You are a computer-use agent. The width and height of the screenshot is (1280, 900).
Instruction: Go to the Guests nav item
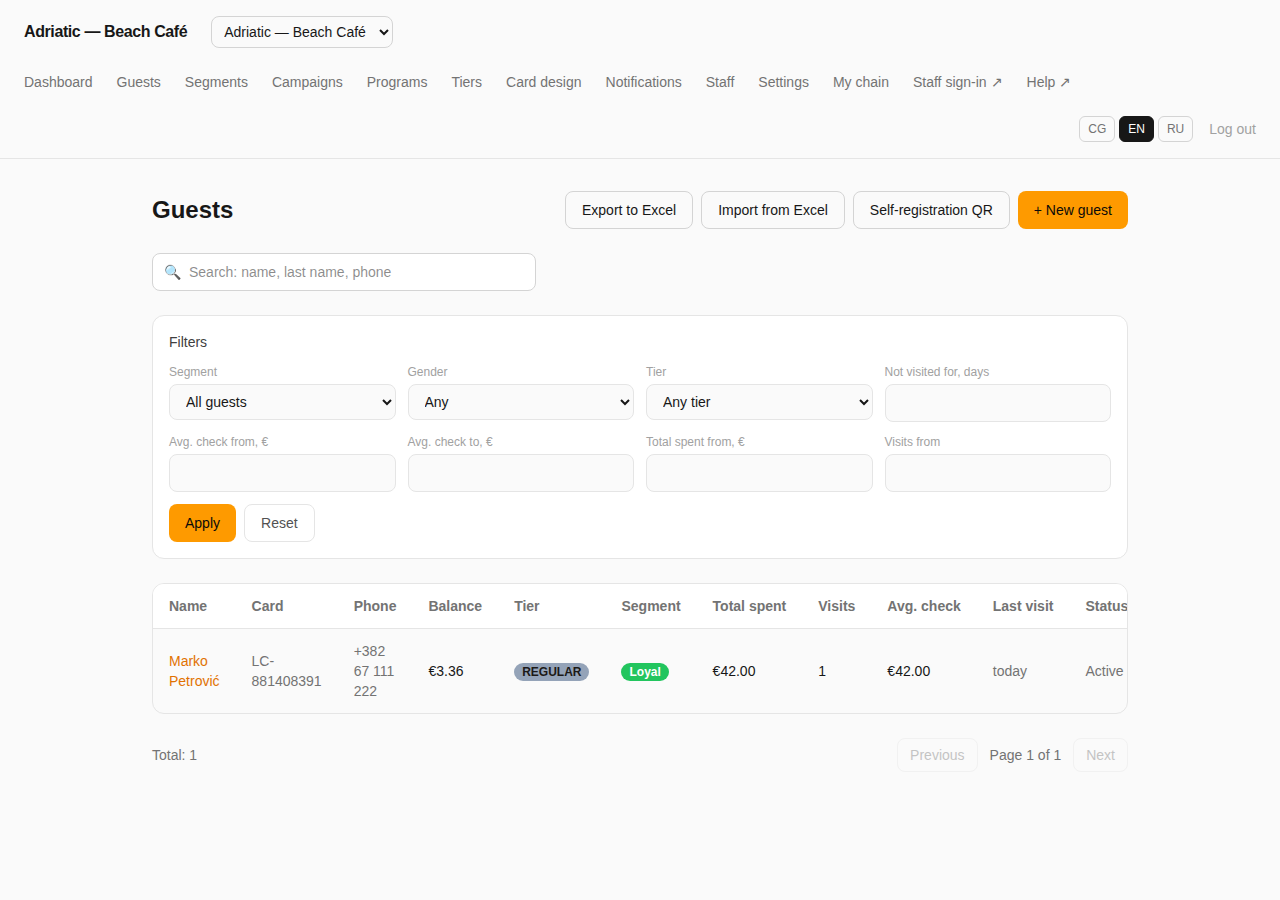pos(138,82)
